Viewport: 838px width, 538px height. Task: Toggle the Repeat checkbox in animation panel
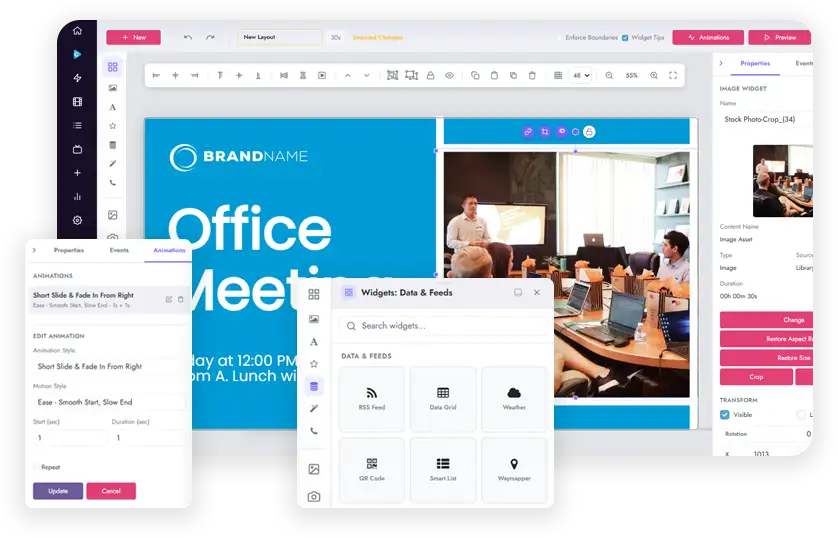(37, 467)
